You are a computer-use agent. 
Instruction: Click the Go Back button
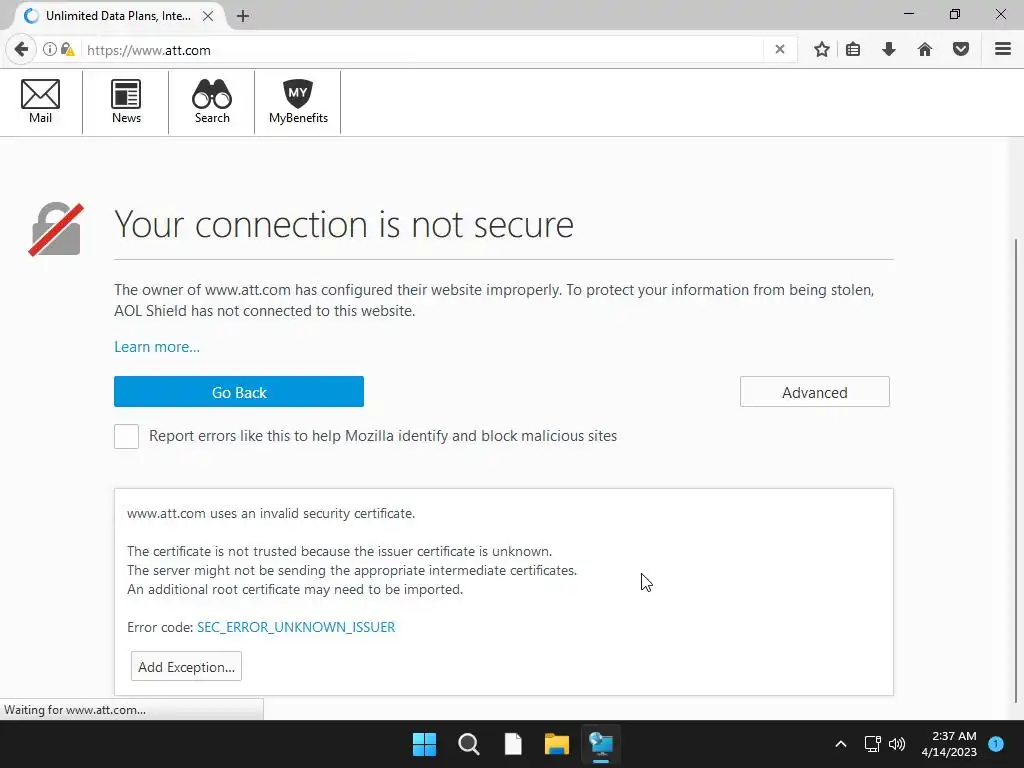(x=238, y=392)
